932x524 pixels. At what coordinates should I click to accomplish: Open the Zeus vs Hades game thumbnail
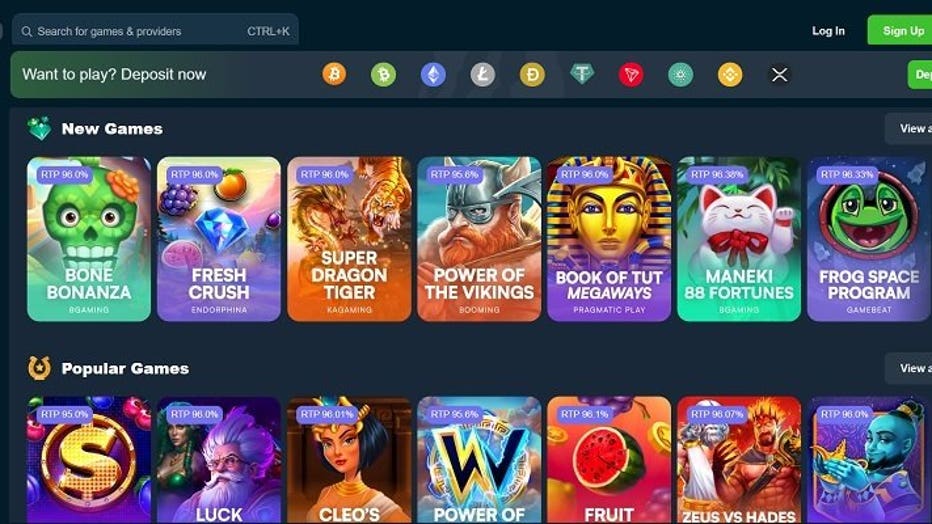(x=739, y=460)
